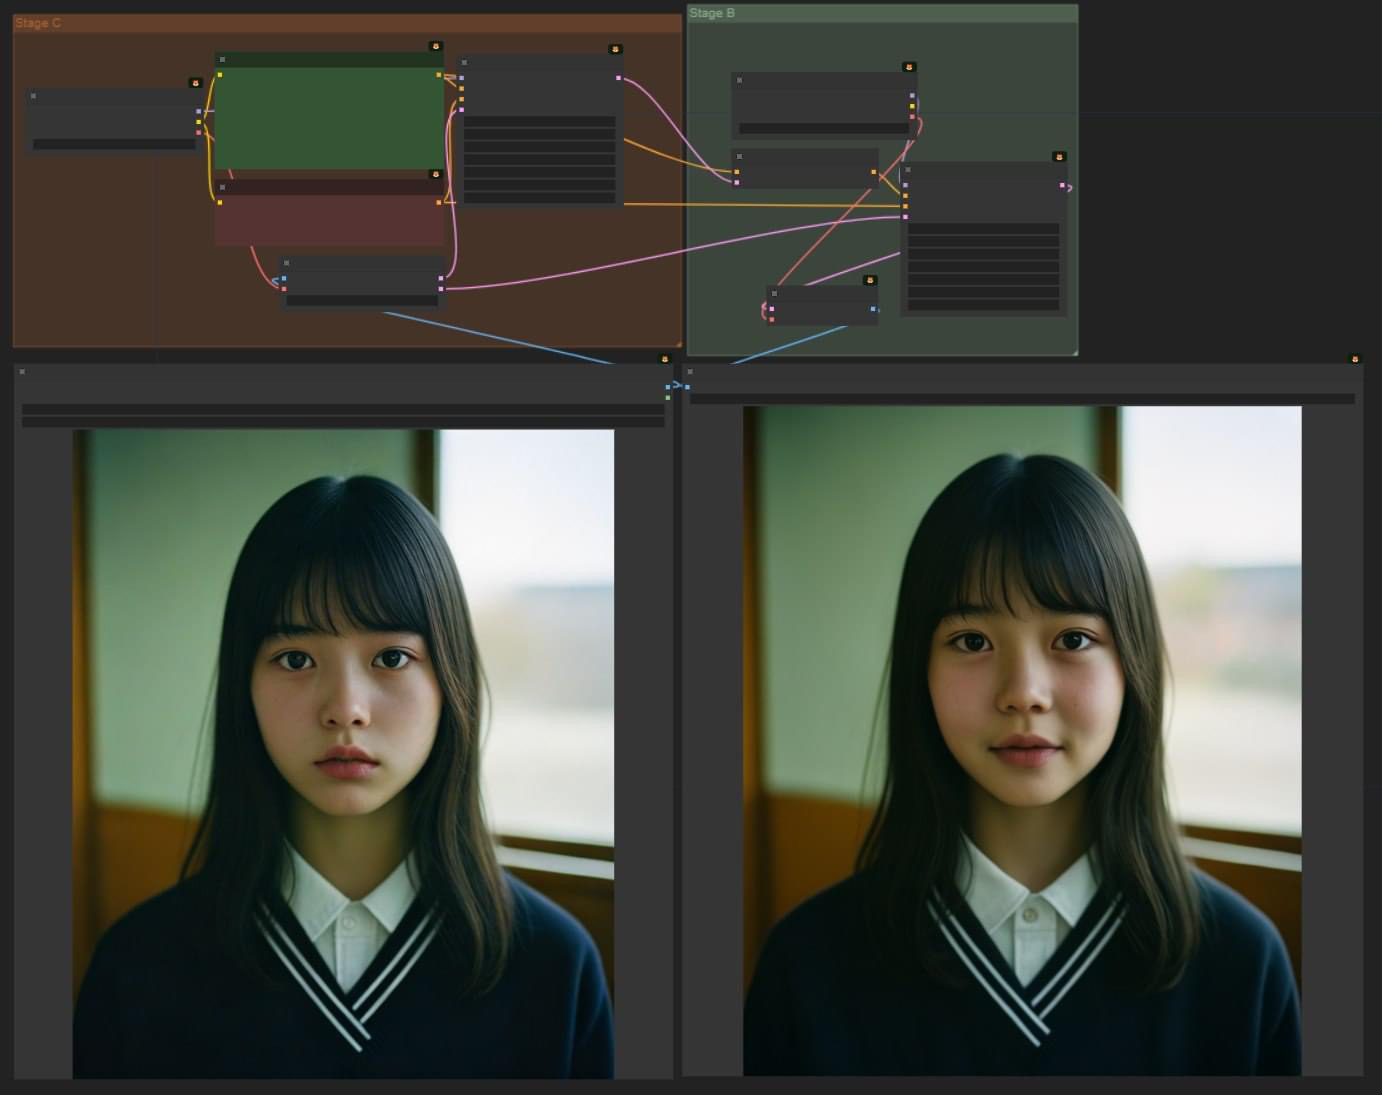Viewport: 1382px width, 1095px height.
Task: Open the Stage C loader node's widget bar
Action: click(114, 144)
